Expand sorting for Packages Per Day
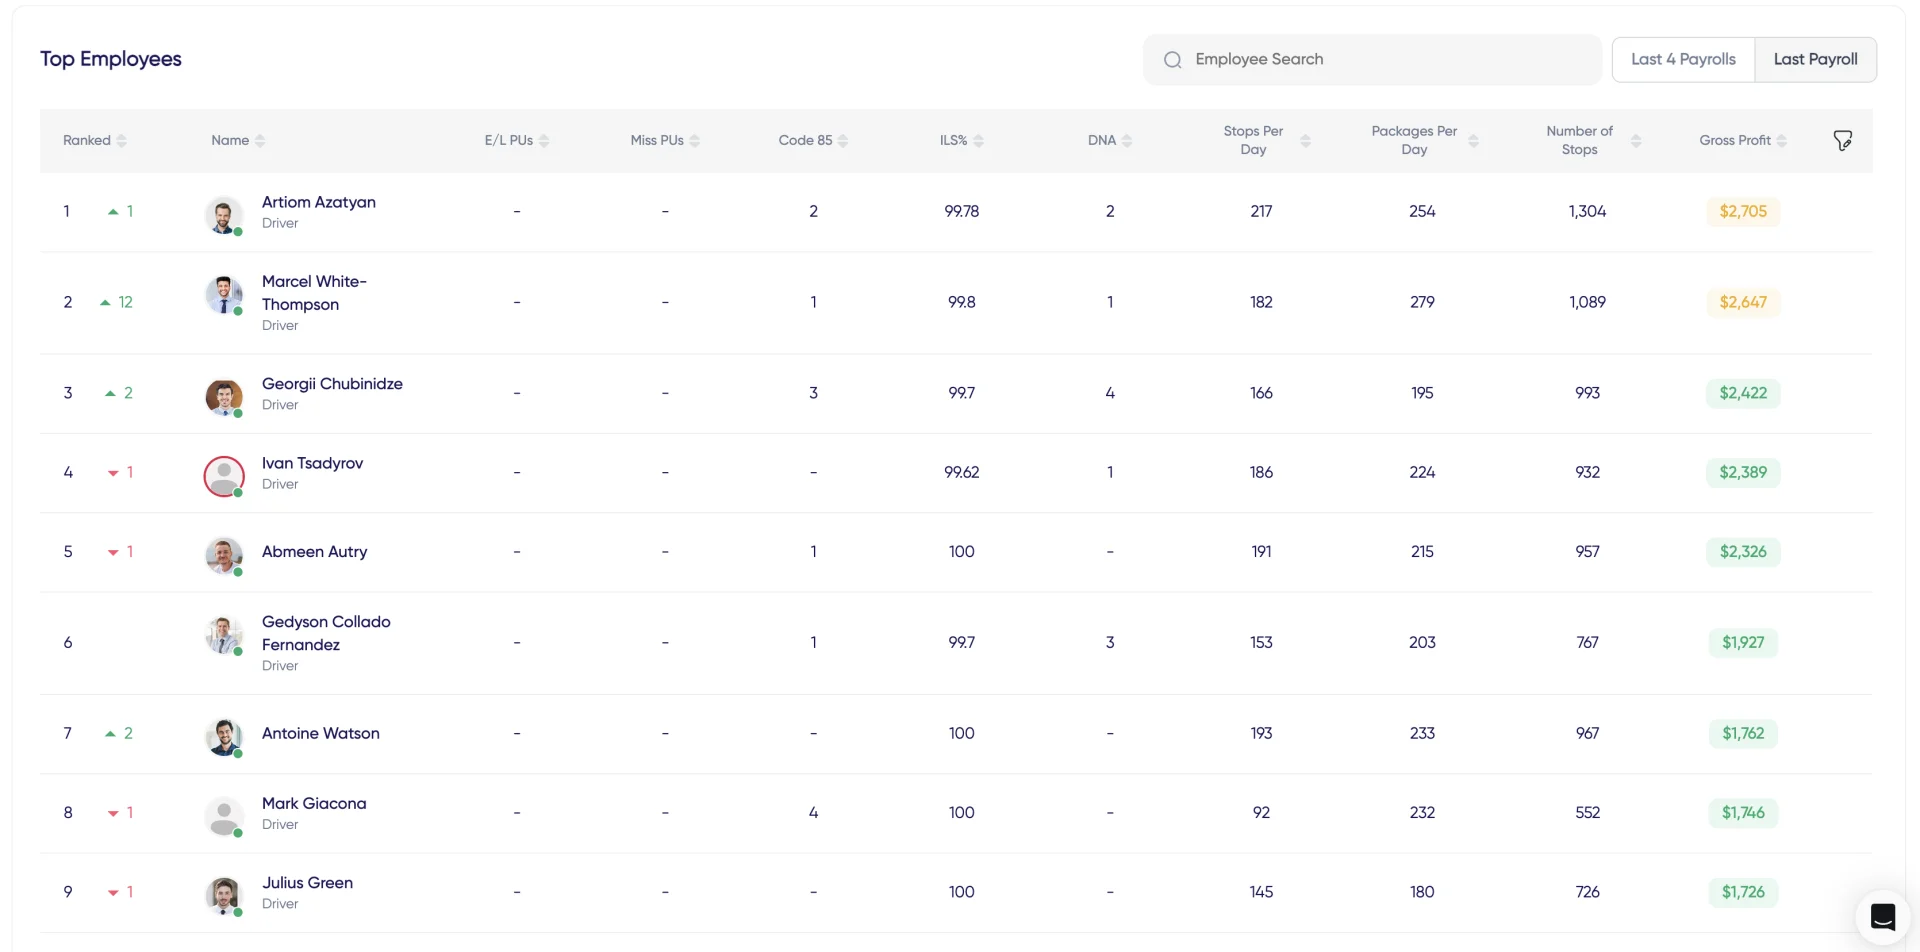Viewport: 1920px width, 952px height. [x=1472, y=140]
